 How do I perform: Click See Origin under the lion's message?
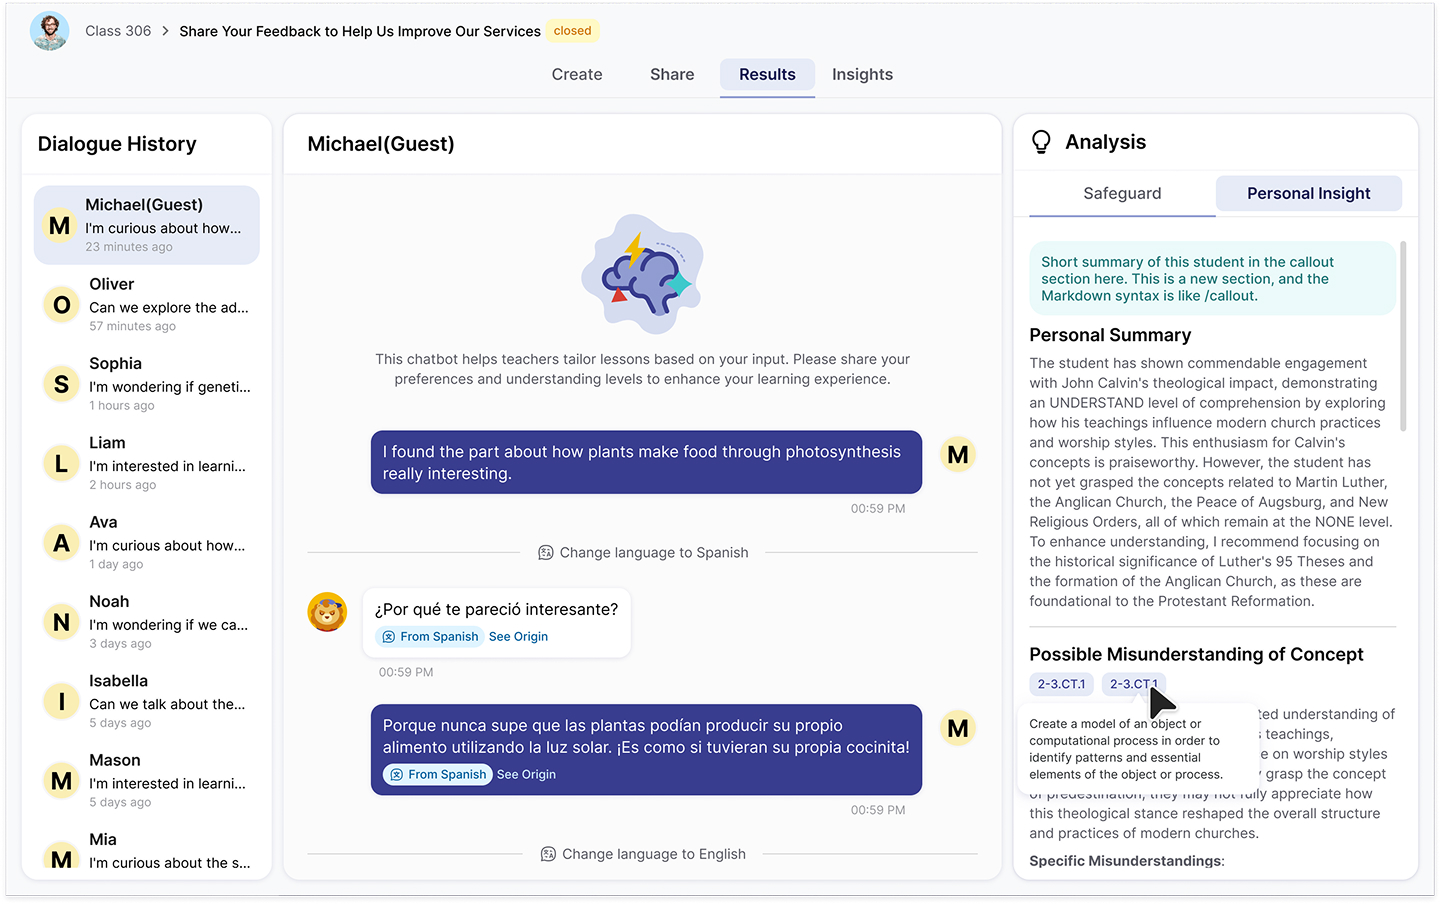point(518,637)
